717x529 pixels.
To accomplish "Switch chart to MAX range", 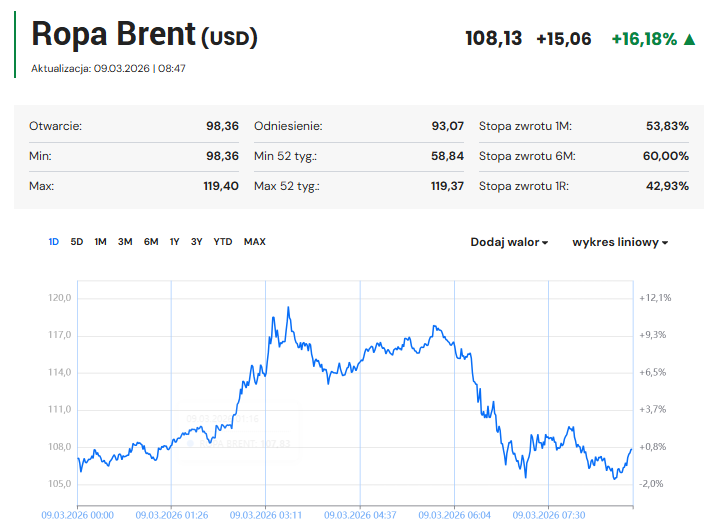I will tap(255, 241).
